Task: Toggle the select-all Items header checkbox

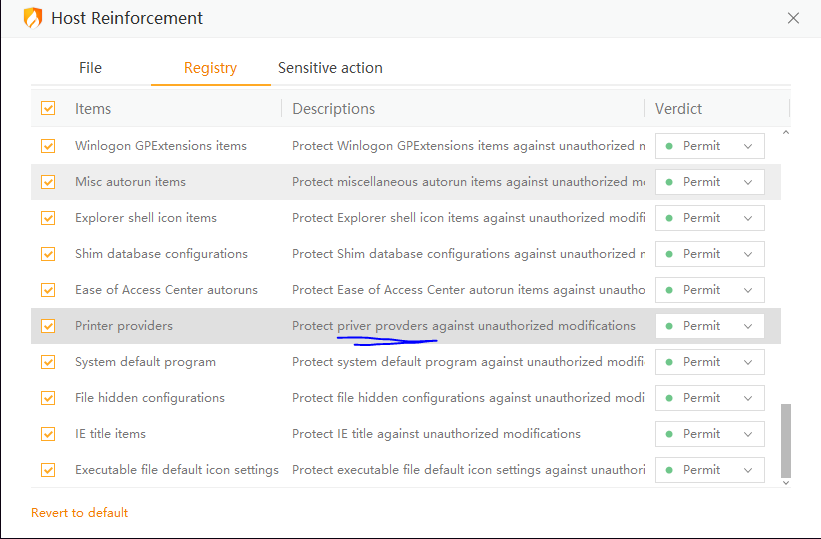Action: (48, 108)
